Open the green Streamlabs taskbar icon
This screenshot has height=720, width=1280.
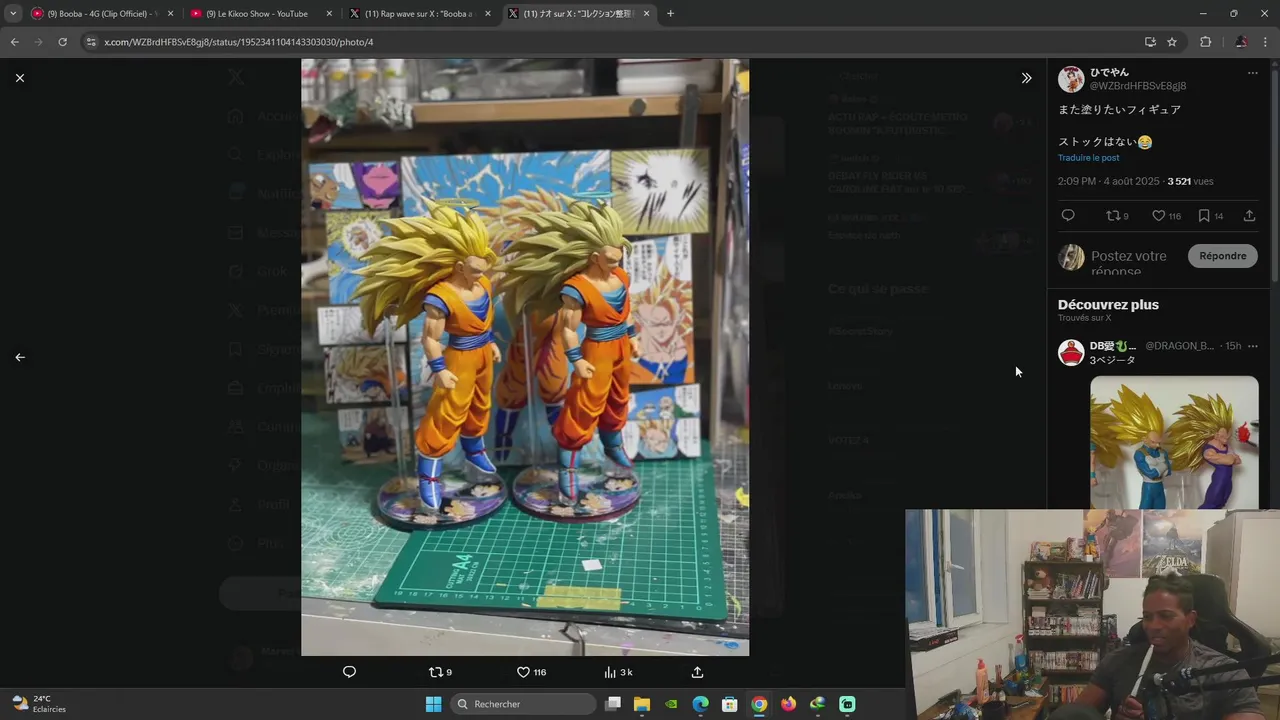click(847, 704)
